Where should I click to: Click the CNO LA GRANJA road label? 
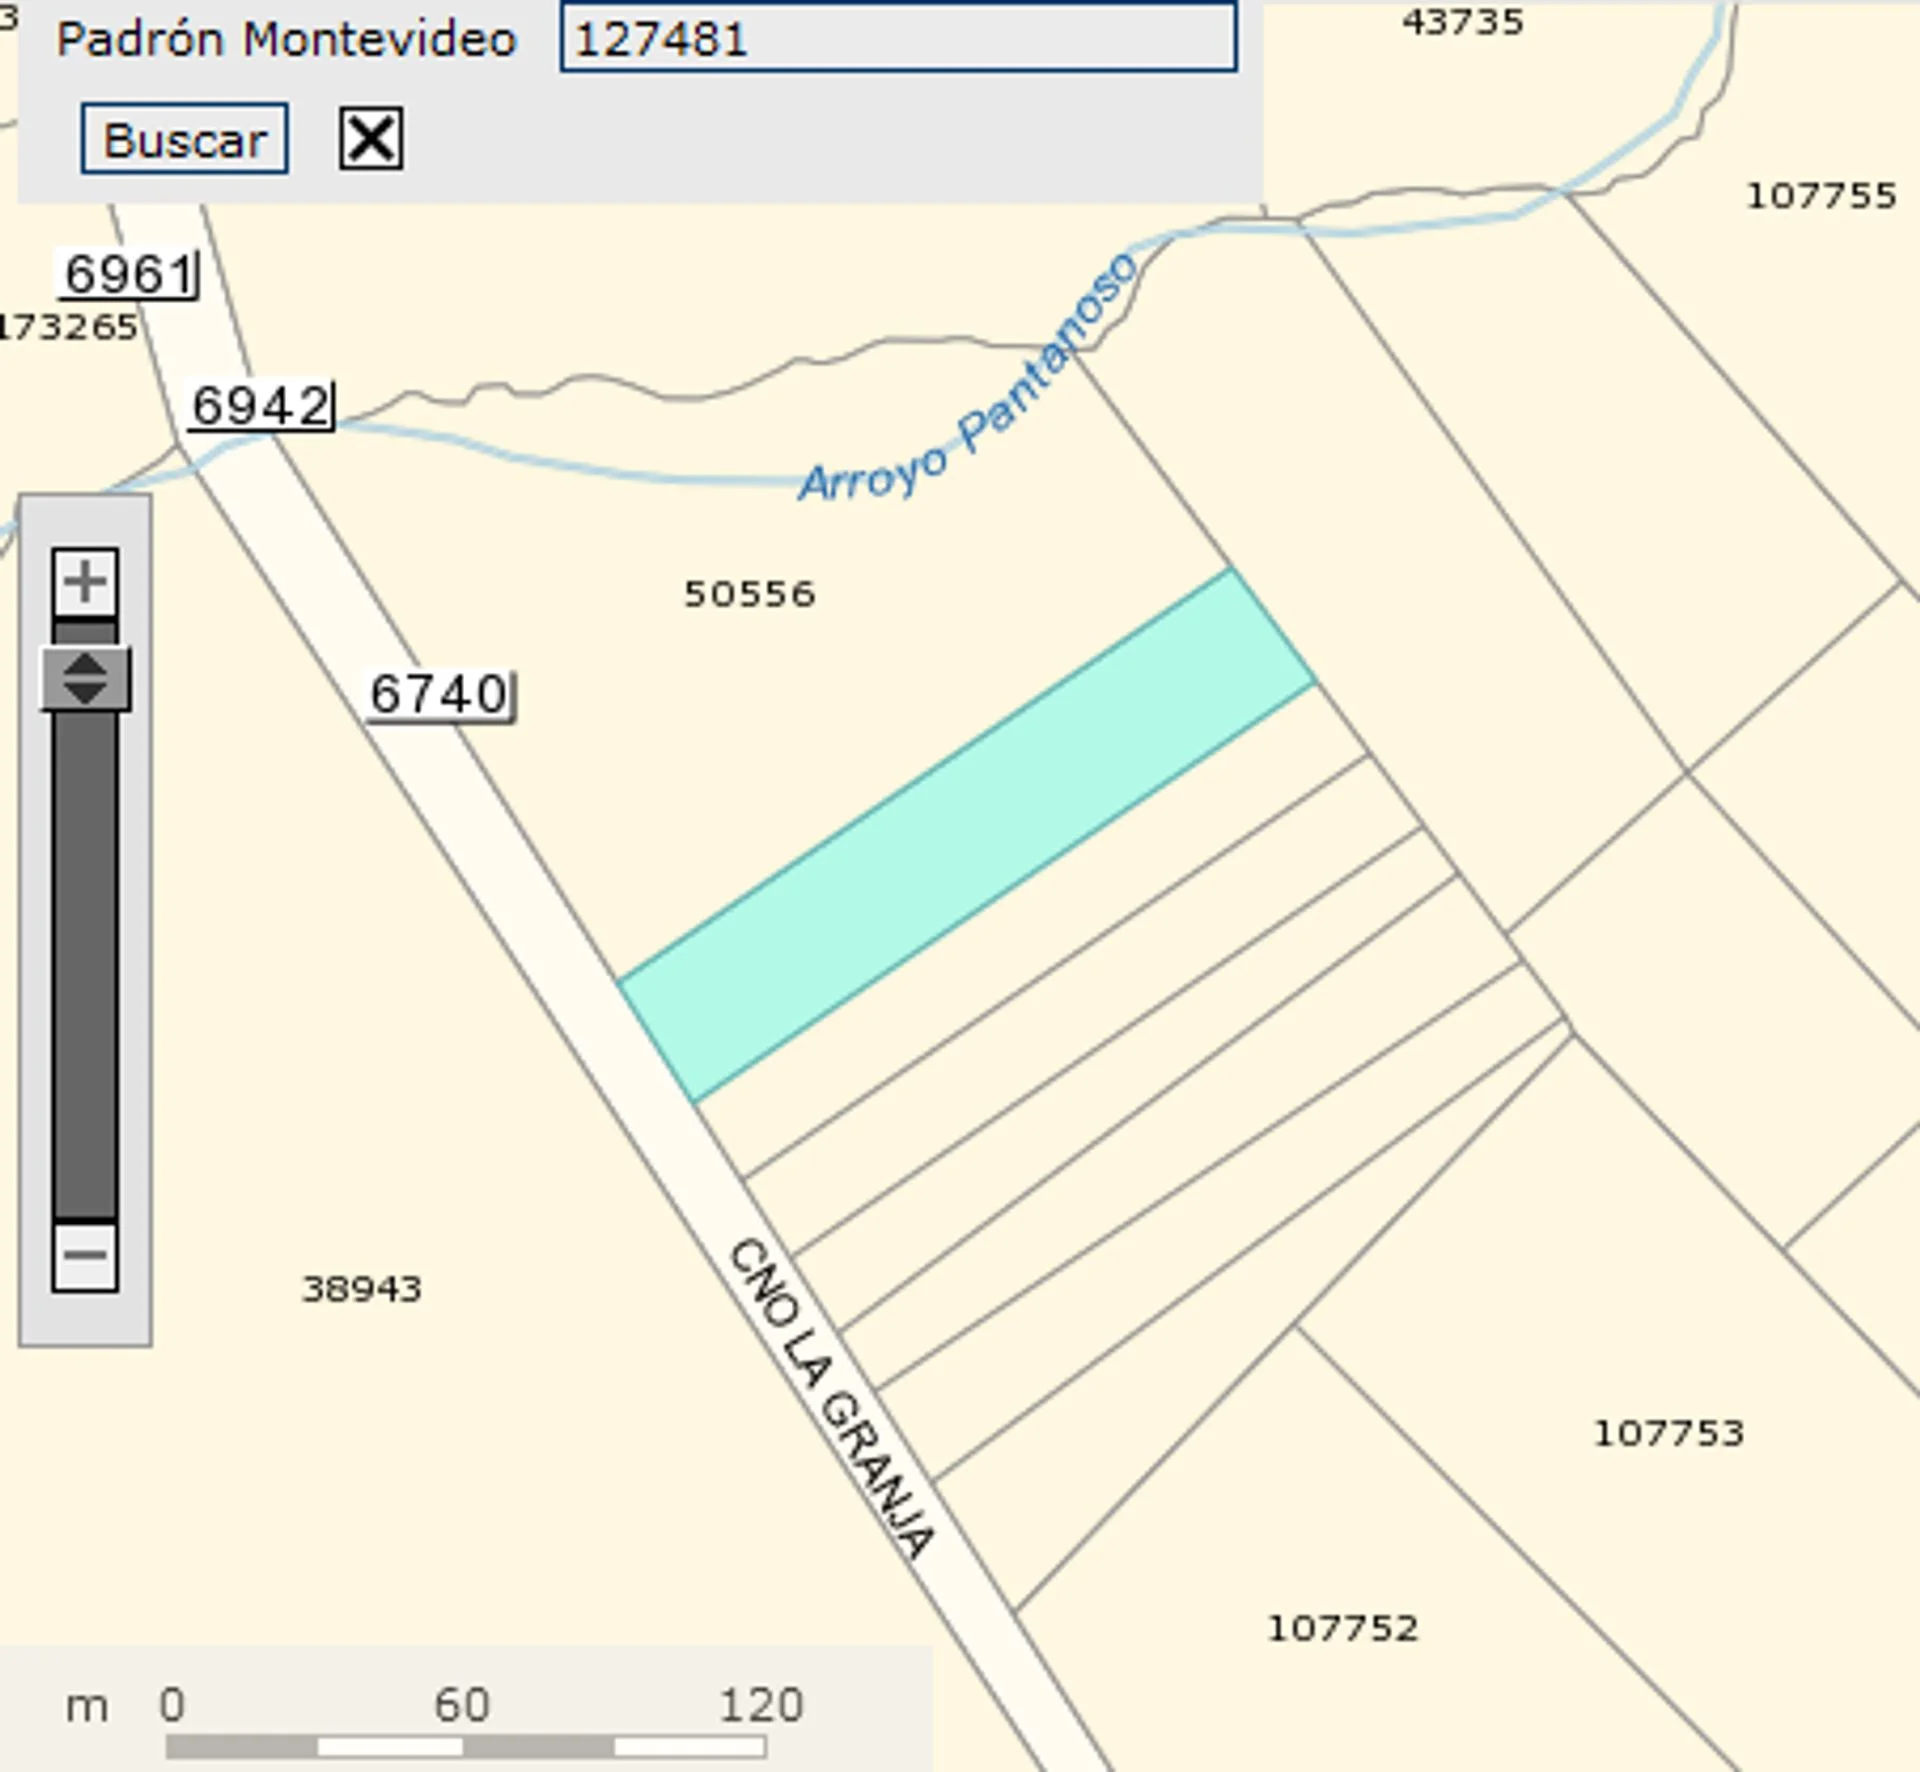pyautogui.click(x=832, y=1398)
